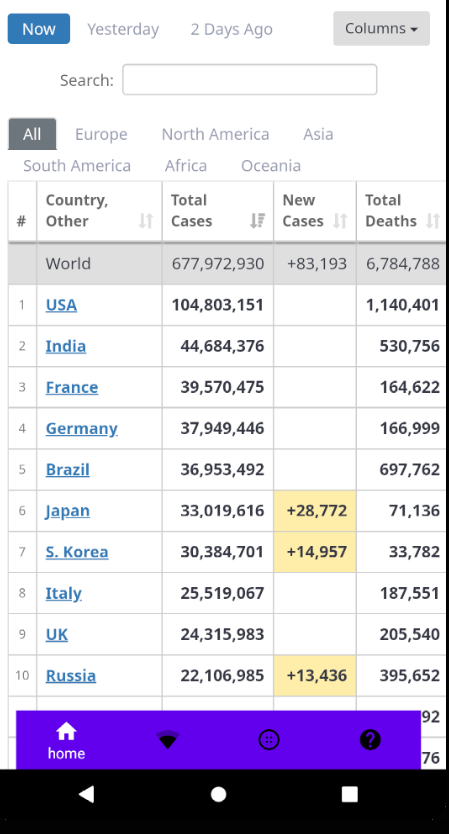The width and height of the screenshot is (449, 834).
Task: Tap Android home circle button
Action: 219,794
